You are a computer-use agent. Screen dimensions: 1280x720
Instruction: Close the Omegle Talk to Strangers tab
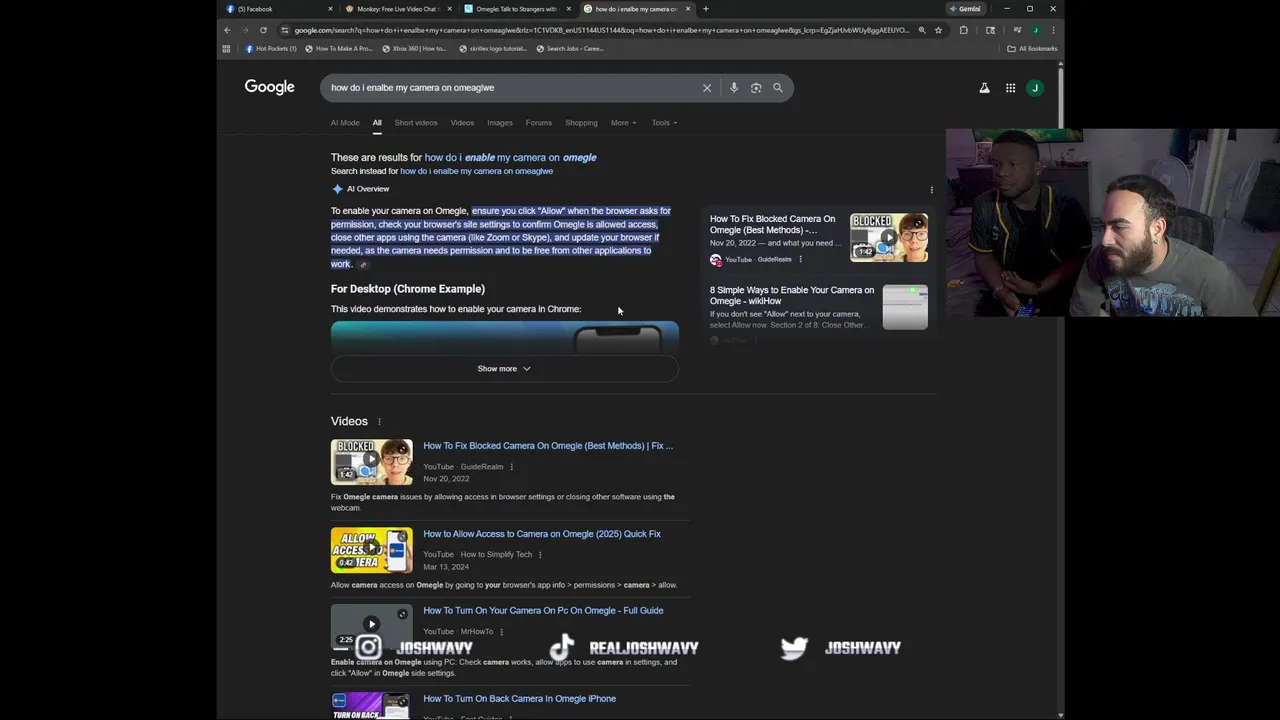569,9
